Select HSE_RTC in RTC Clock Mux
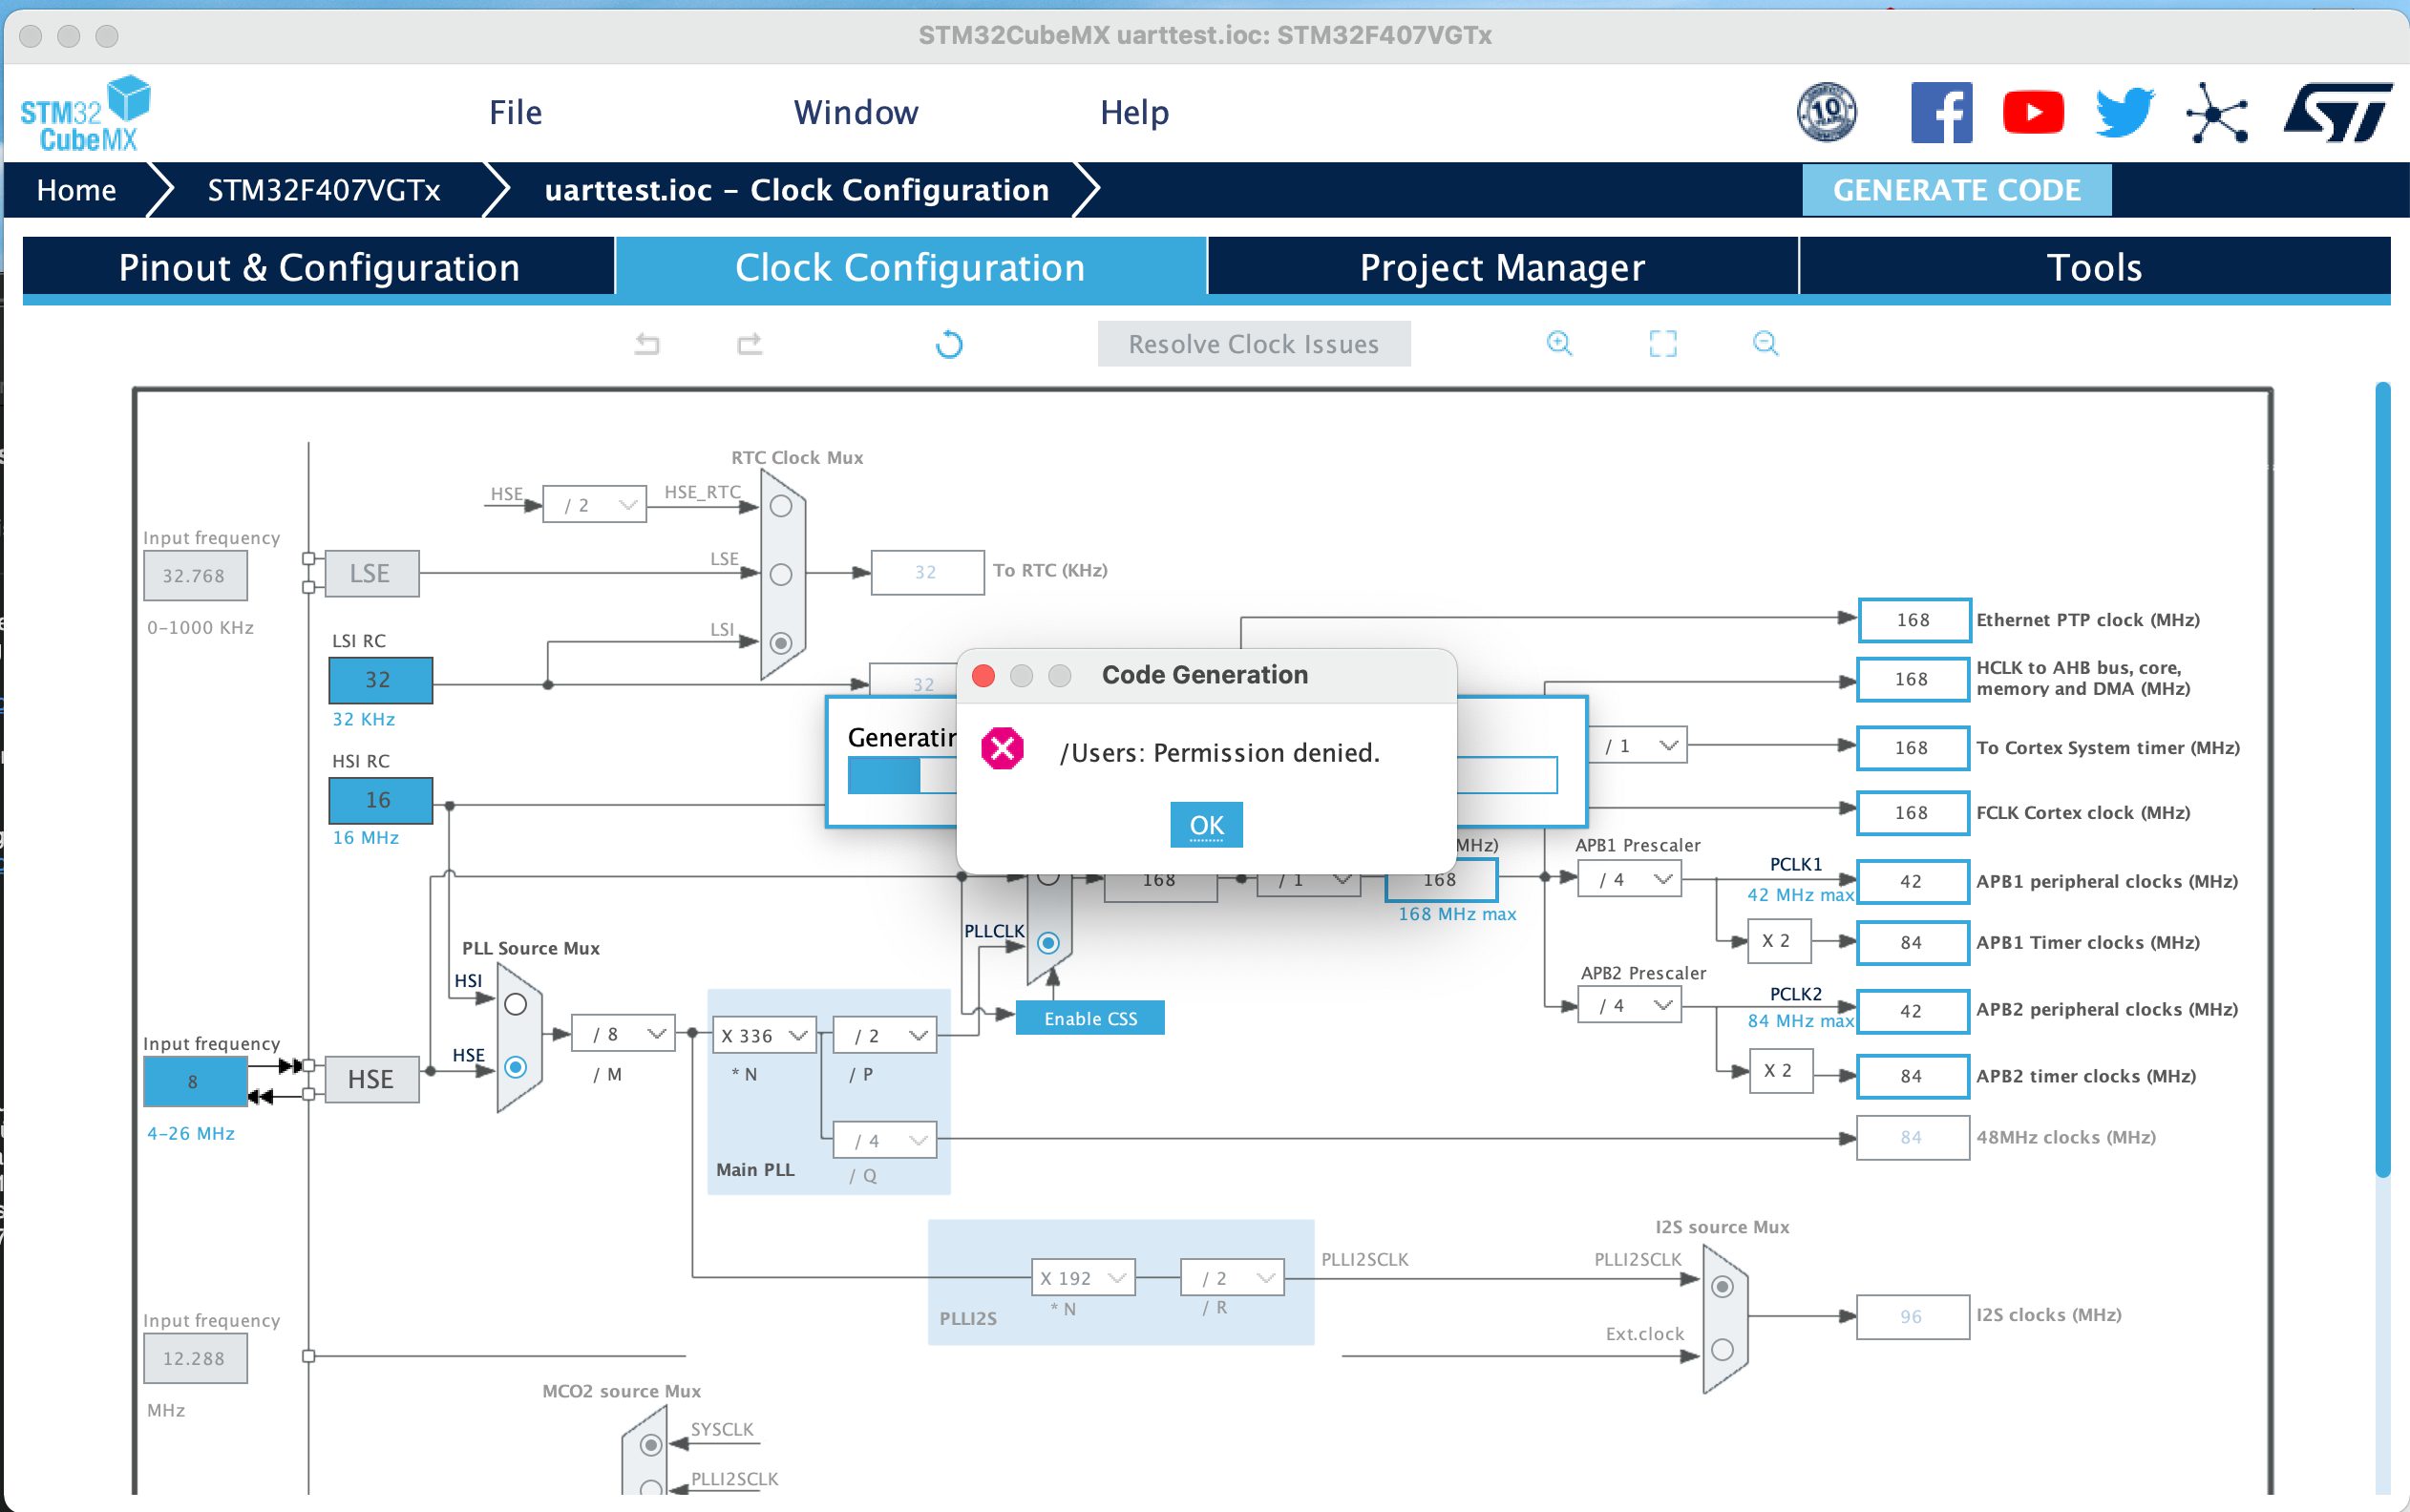The image size is (2410, 1512). pos(781,506)
